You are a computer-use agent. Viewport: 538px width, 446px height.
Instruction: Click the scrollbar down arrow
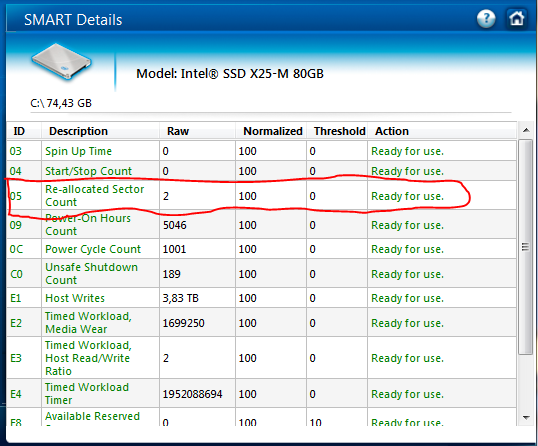(526, 418)
